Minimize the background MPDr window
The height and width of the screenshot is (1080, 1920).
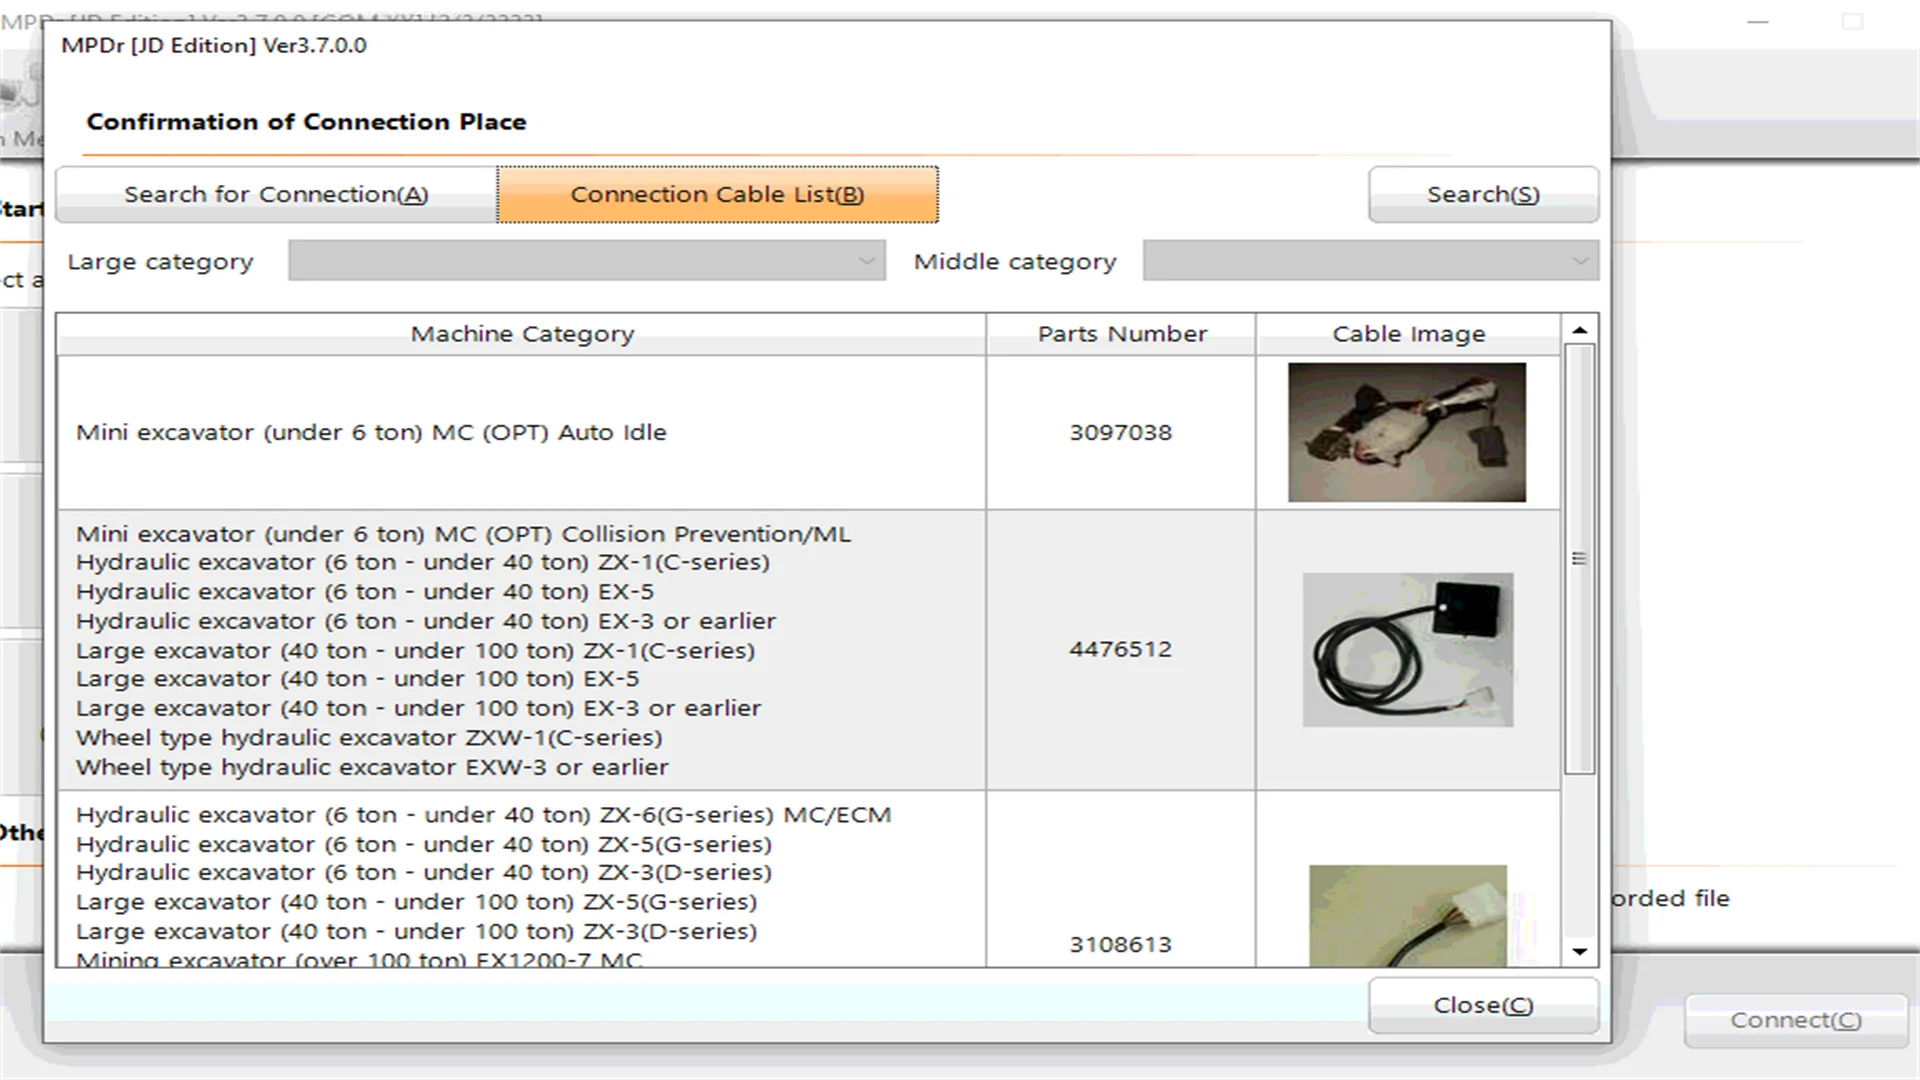[1758, 21]
